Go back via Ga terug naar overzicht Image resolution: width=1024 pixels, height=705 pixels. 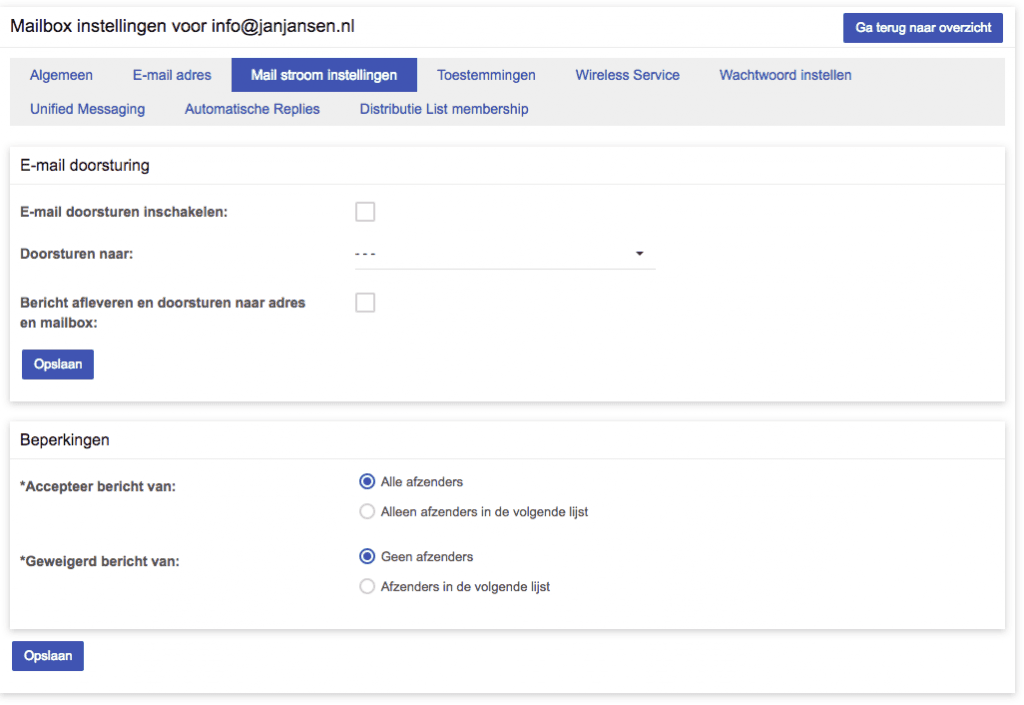[922, 28]
